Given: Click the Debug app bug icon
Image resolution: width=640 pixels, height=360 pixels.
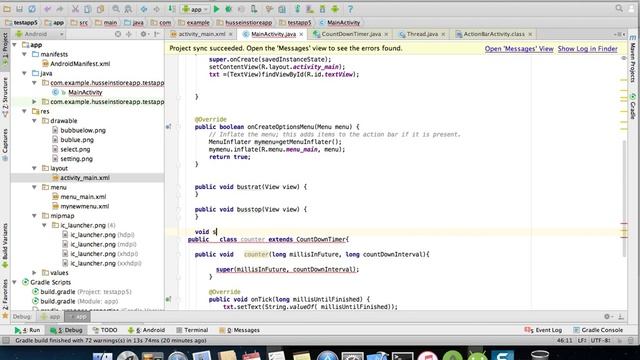Looking at the screenshot, I should point(229,9).
